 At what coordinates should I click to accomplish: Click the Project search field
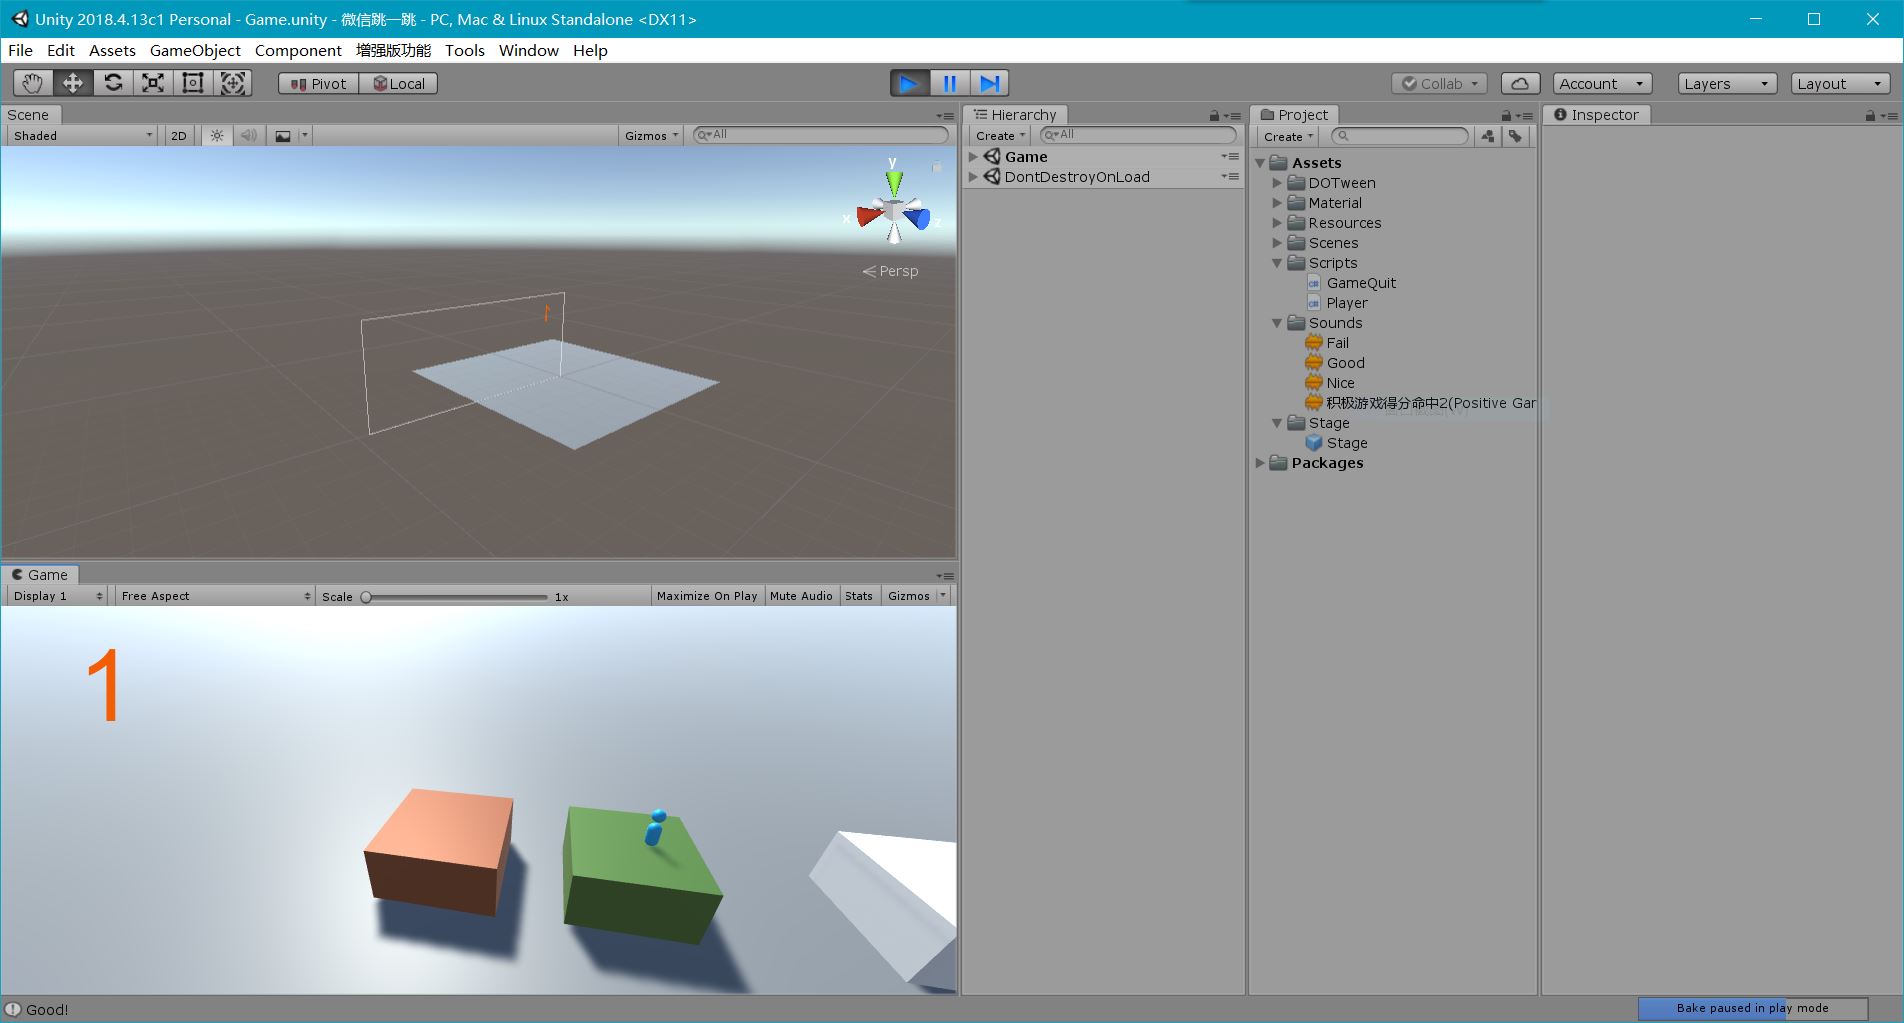pos(1399,136)
